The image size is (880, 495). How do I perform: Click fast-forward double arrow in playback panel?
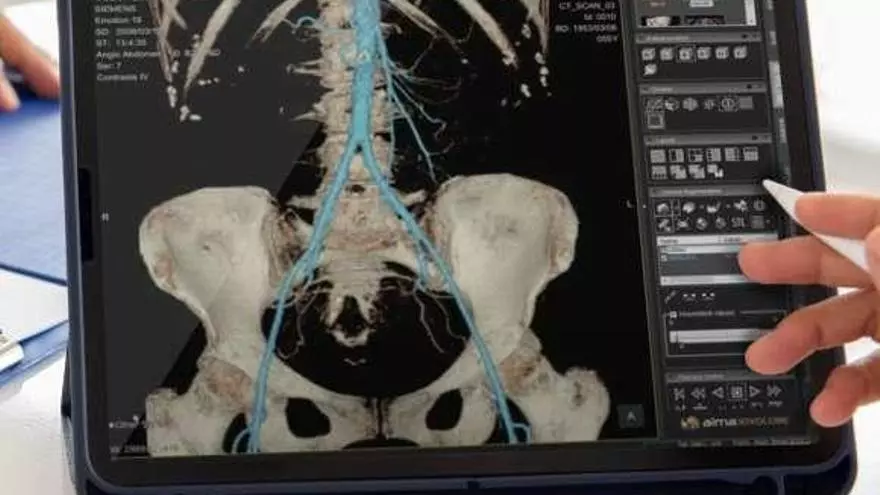[x=772, y=392]
